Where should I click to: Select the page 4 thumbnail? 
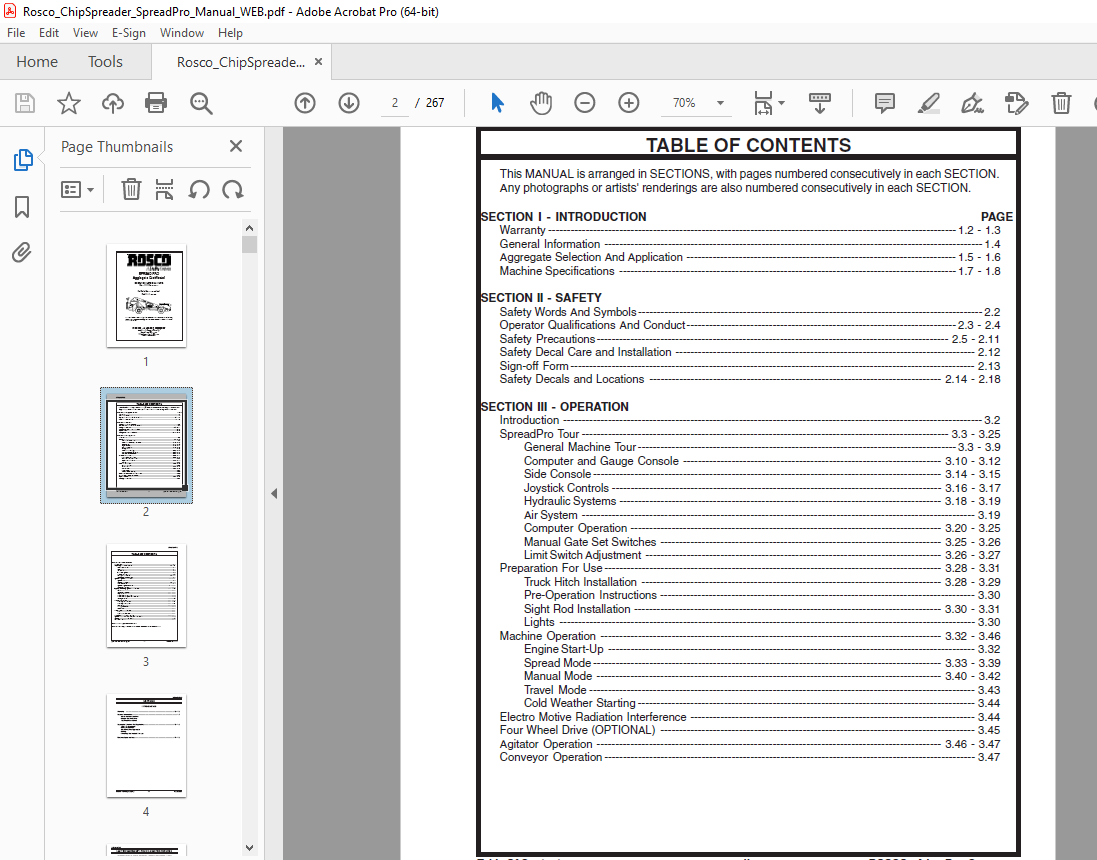coord(146,745)
